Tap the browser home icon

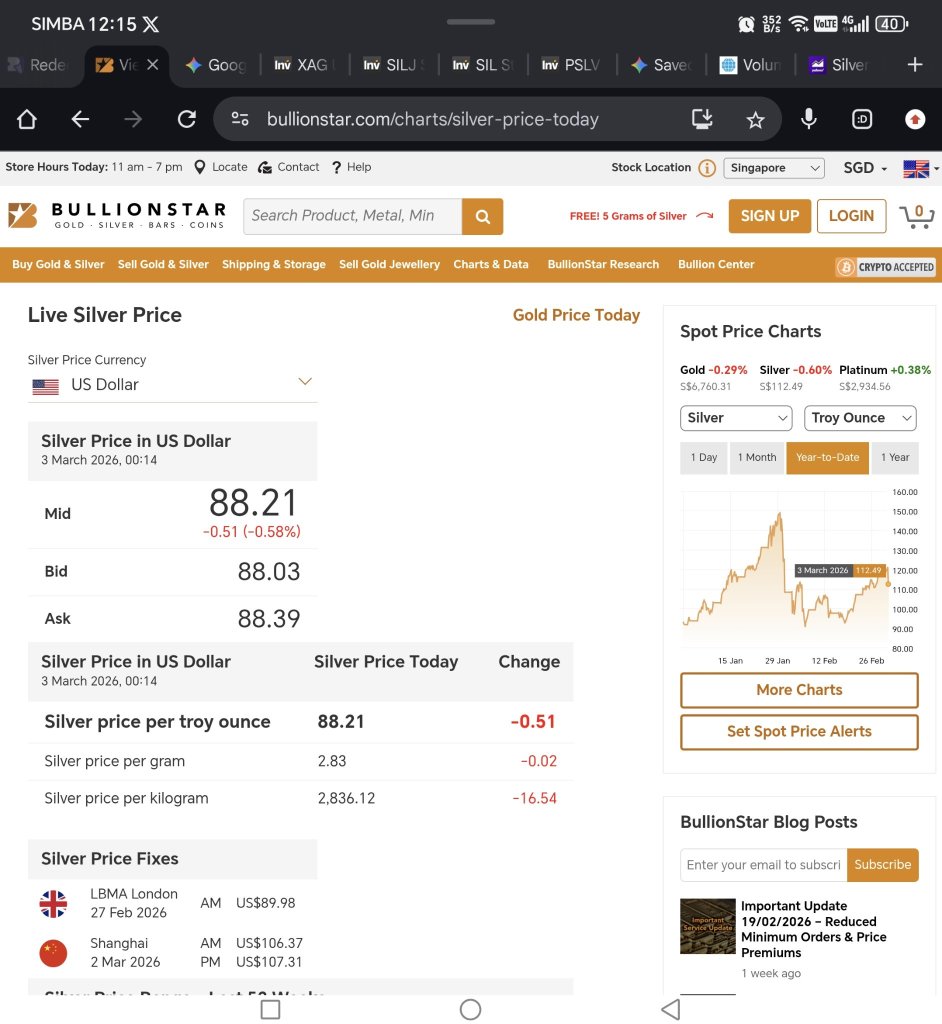click(27, 120)
